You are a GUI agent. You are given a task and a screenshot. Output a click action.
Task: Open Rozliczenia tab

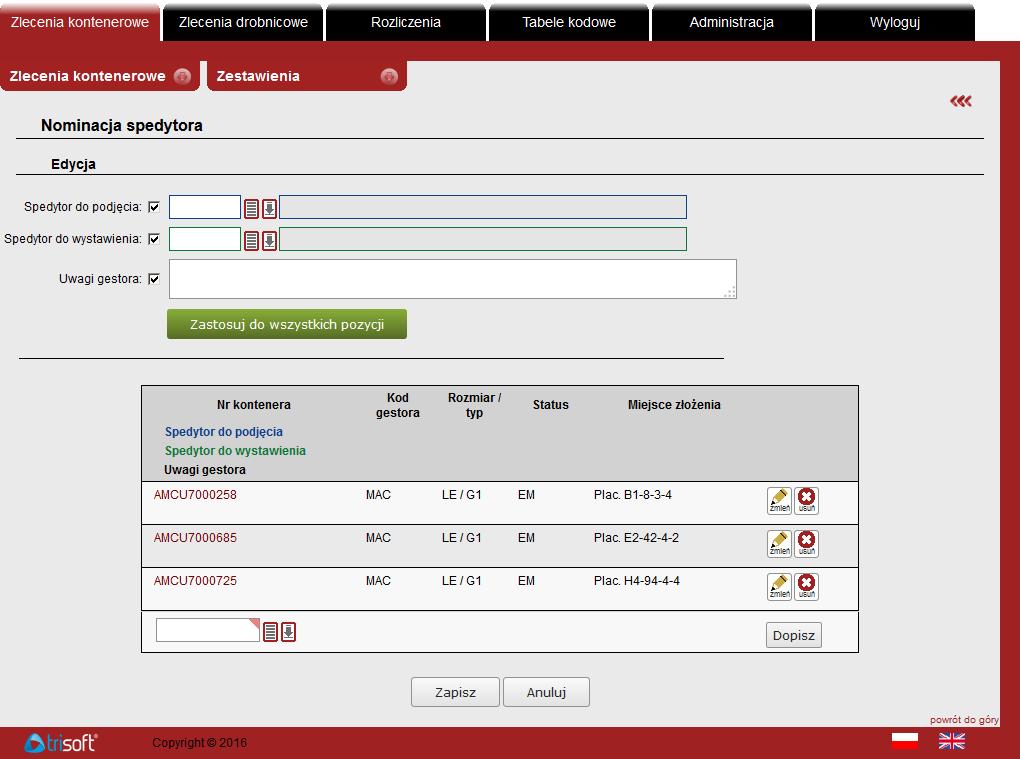[406, 22]
